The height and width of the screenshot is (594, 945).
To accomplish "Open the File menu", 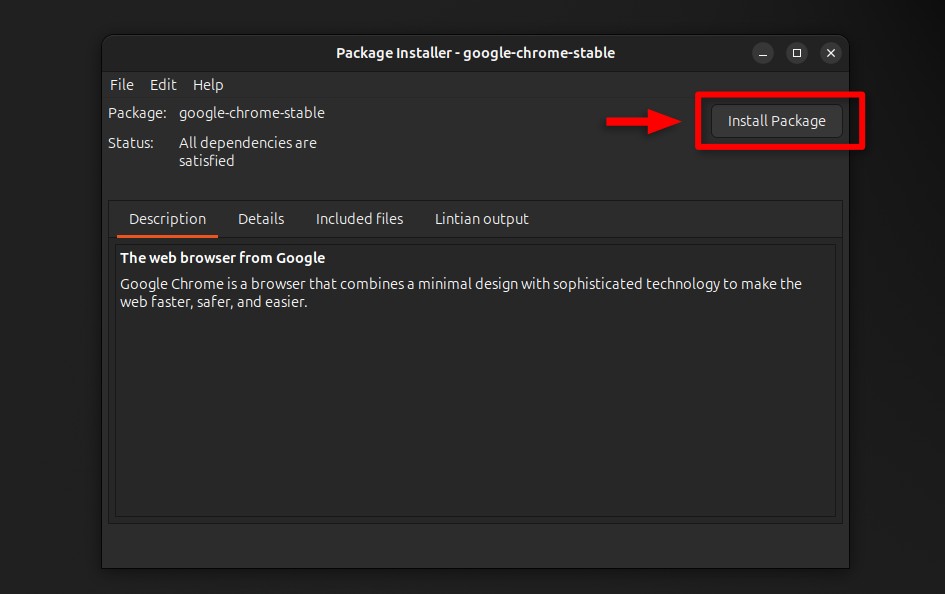I will pos(122,85).
